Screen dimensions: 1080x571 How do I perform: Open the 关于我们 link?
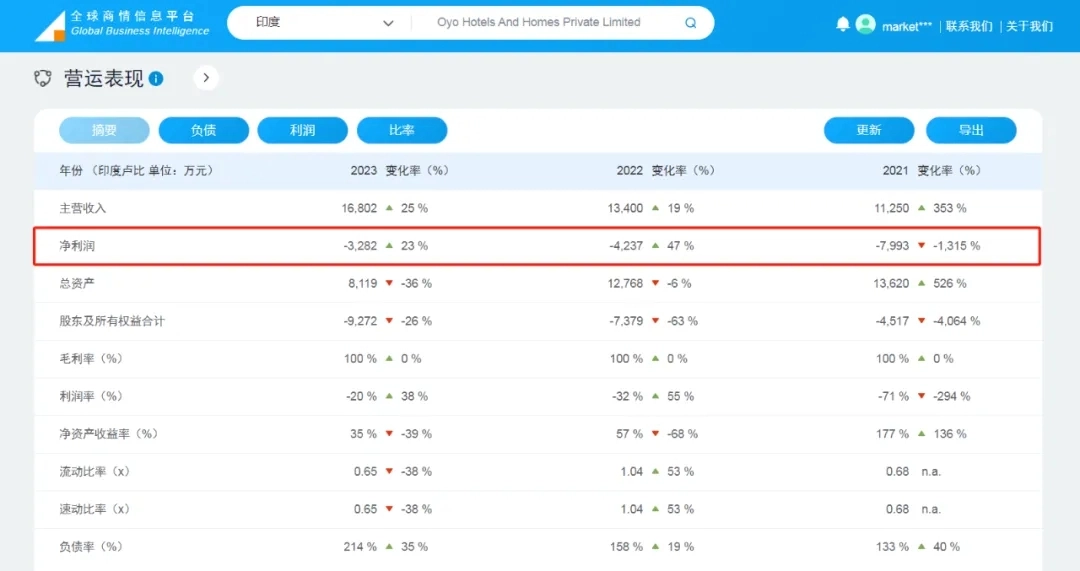point(1029,26)
